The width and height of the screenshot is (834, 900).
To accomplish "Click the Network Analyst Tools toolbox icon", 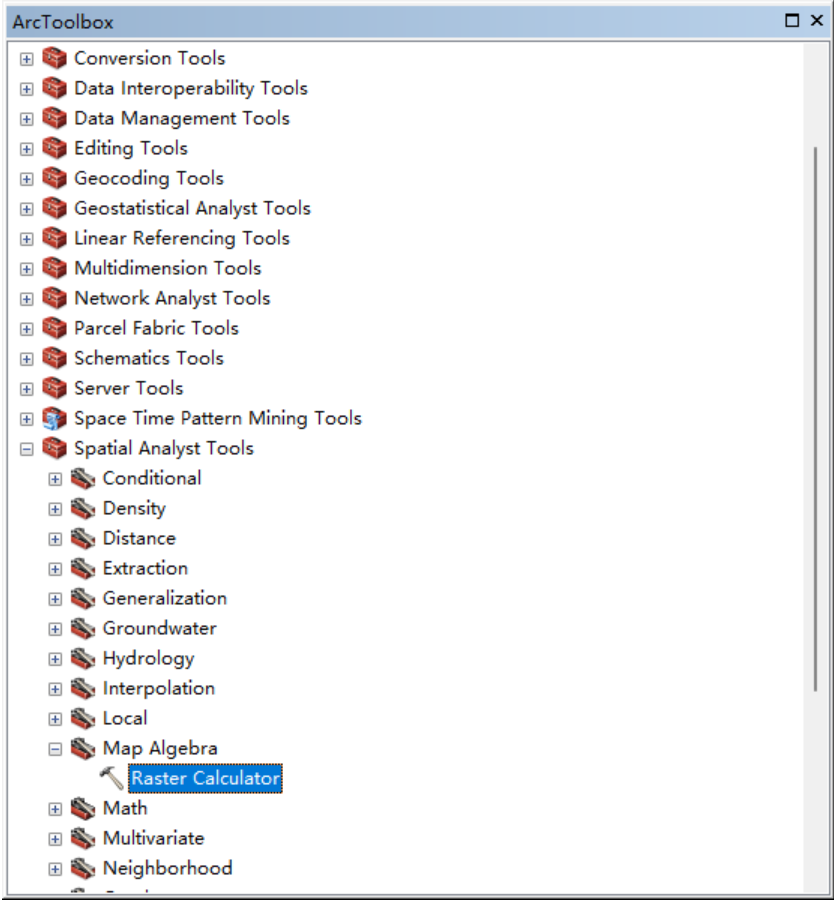I will tap(55, 298).
